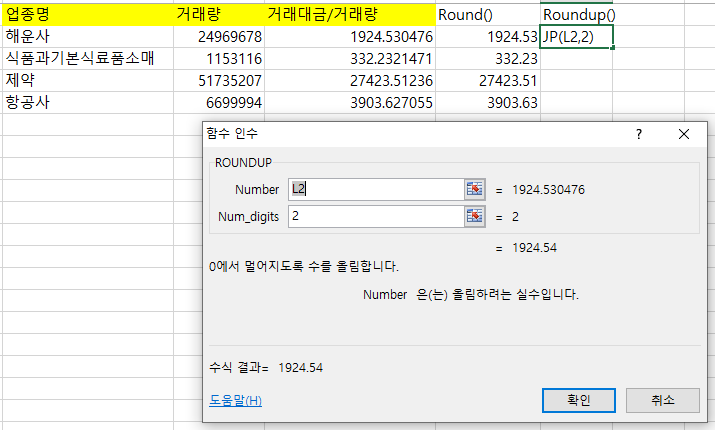
Task: Click the 함수 인수 dialog title
Action: click(x=232, y=133)
